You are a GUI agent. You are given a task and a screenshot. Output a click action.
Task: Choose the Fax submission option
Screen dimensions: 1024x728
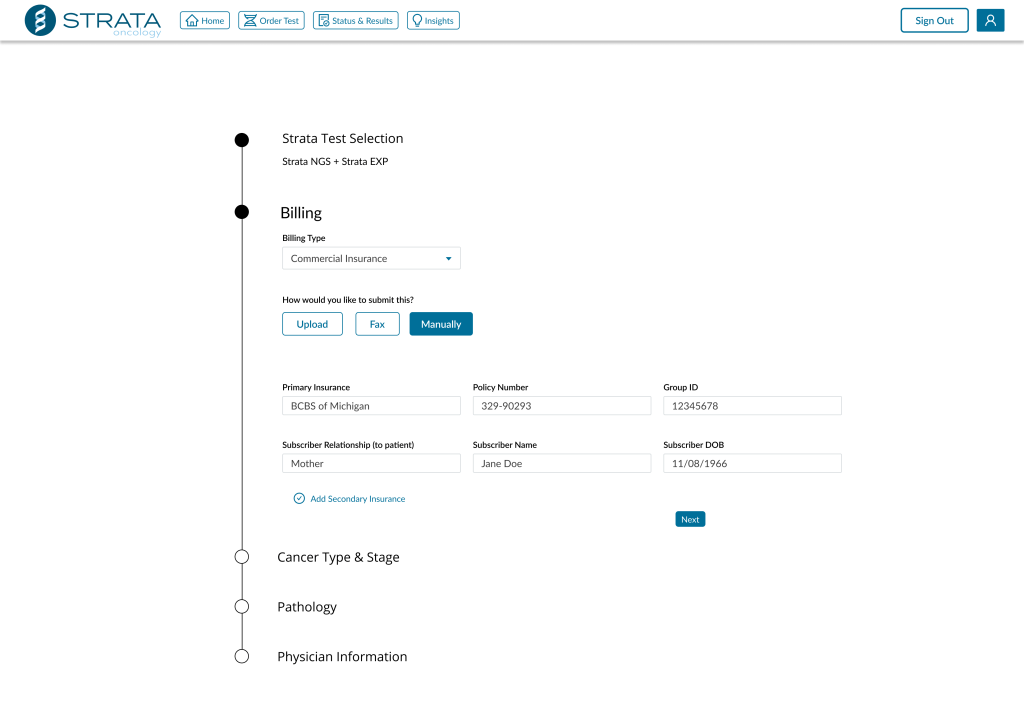pos(377,324)
